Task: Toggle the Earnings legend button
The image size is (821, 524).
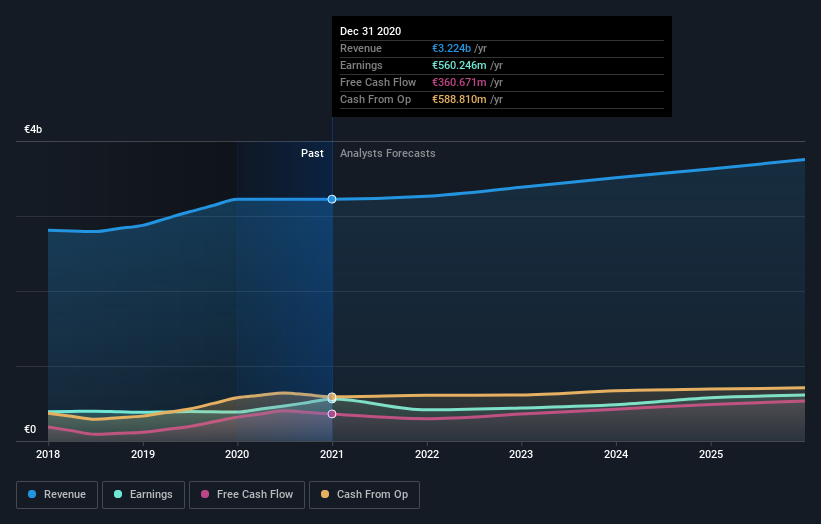Action: pyautogui.click(x=143, y=495)
